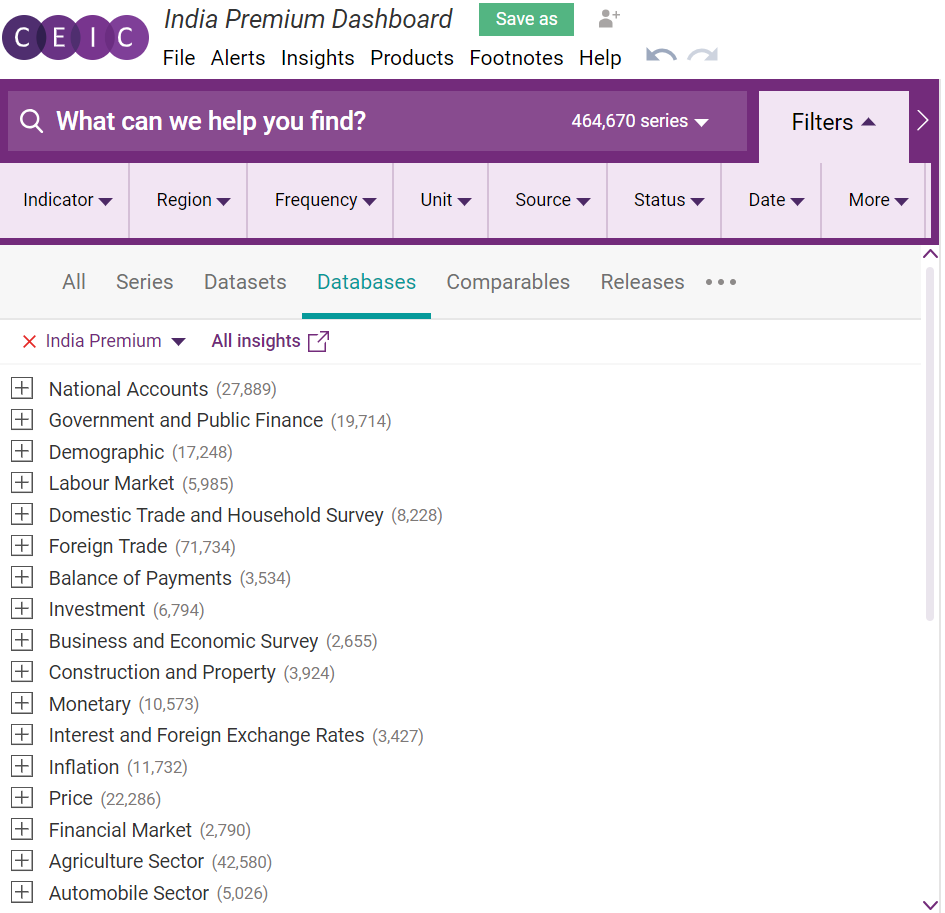Open the File menu
945x913 pixels.
(x=179, y=58)
